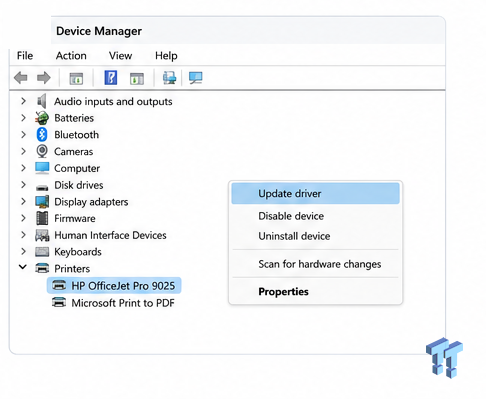Expand the Bluetooth node

coord(23,134)
